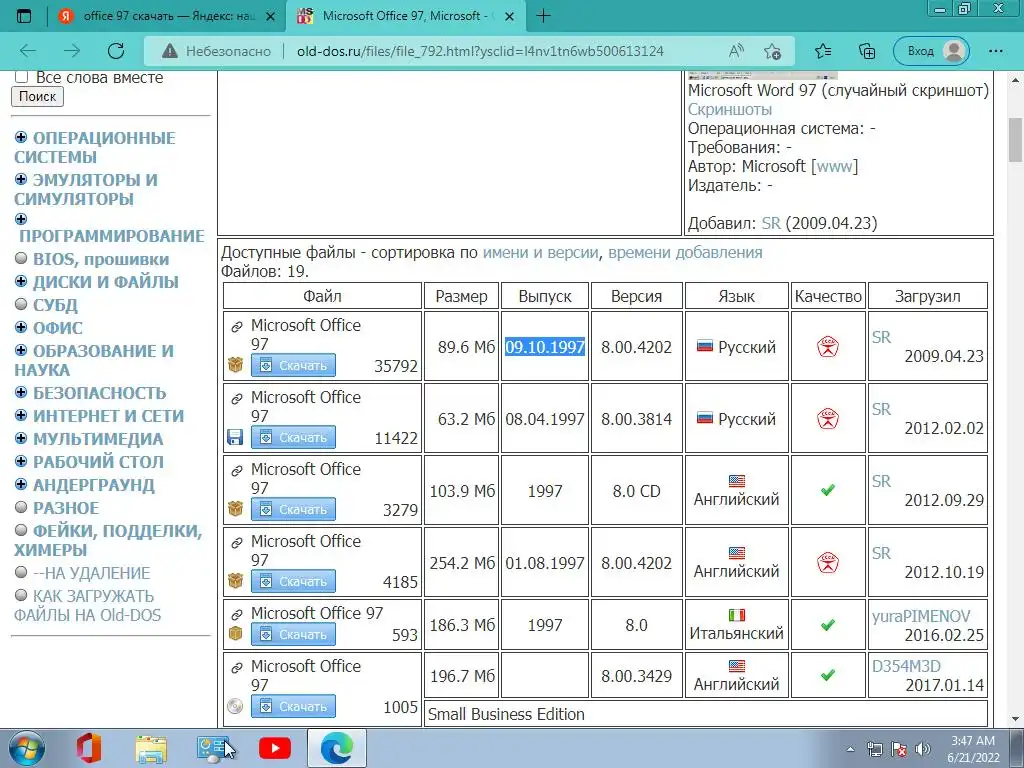
Task: Reload the old-dos.ru page
Action: pyautogui.click(x=116, y=51)
